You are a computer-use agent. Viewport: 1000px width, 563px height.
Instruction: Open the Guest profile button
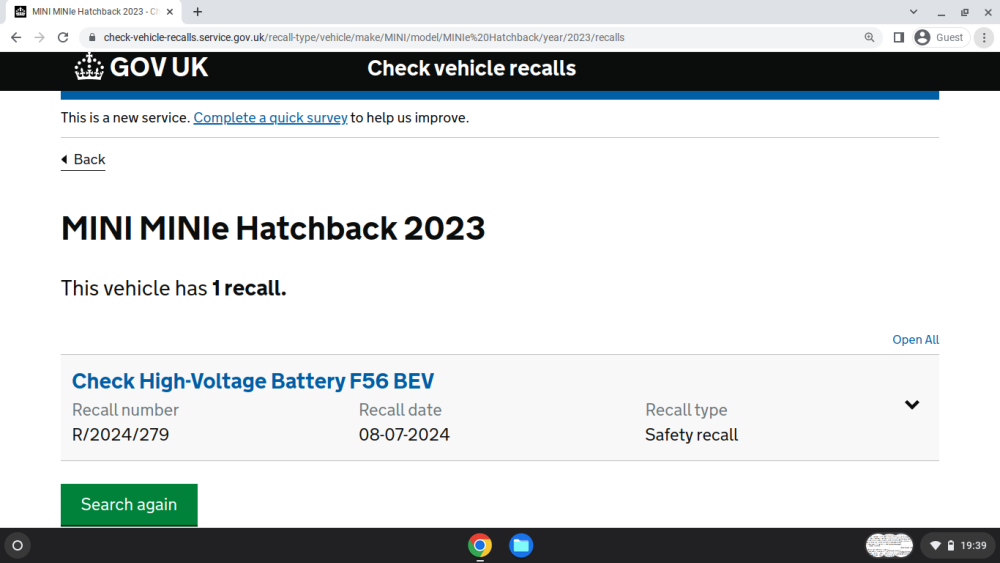941,38
